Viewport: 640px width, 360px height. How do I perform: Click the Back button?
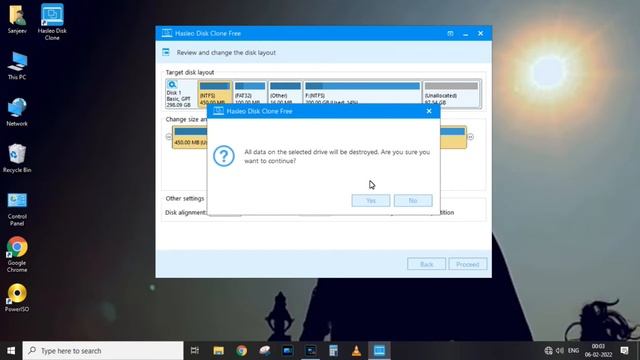(427, 264)
